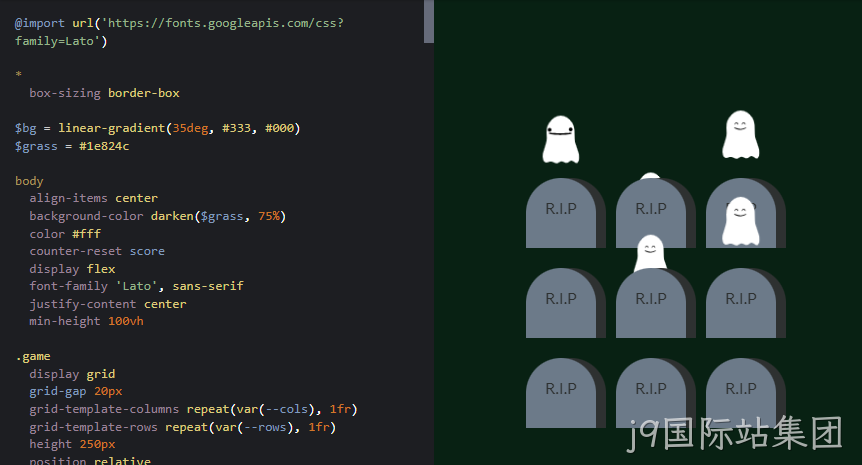Click the 'align-items center' line
The image size is (862, 465).
click(x=93, y=198)
